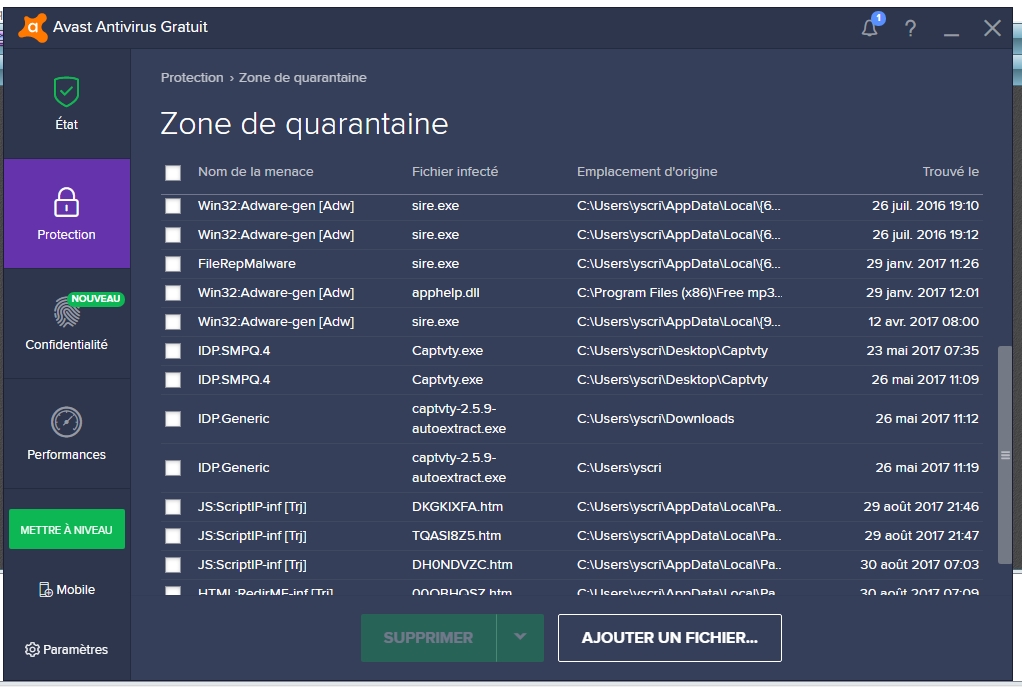Click the Supprimer button
1022x687 pixels.
pos(429,637)
